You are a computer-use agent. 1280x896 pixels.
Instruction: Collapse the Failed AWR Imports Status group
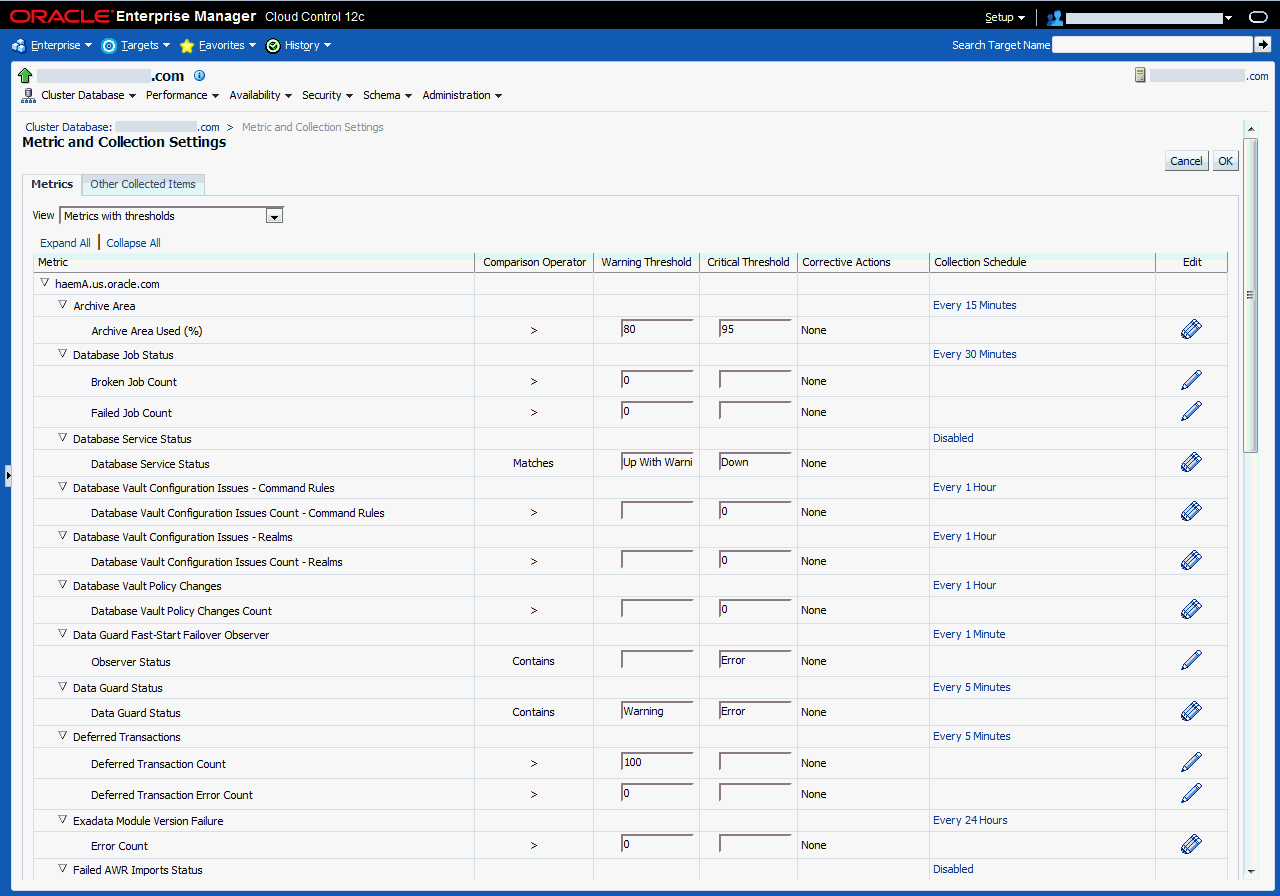(x=62, y=869)
